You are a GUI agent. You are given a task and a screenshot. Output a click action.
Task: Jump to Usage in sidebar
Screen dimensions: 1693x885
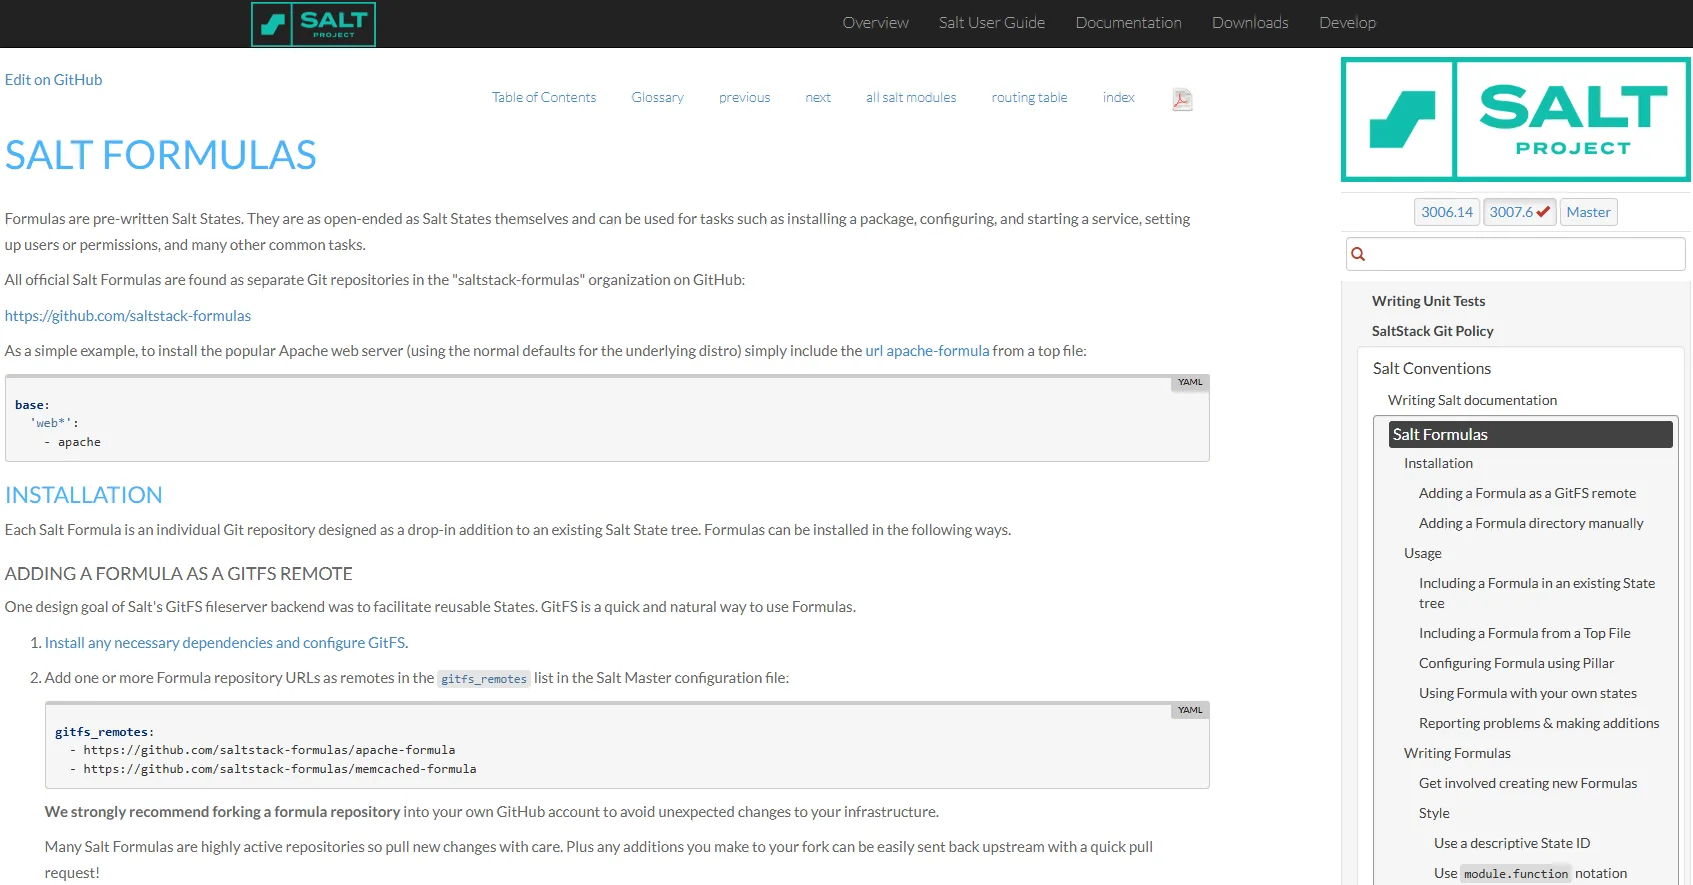click(x=1422, y=554)
